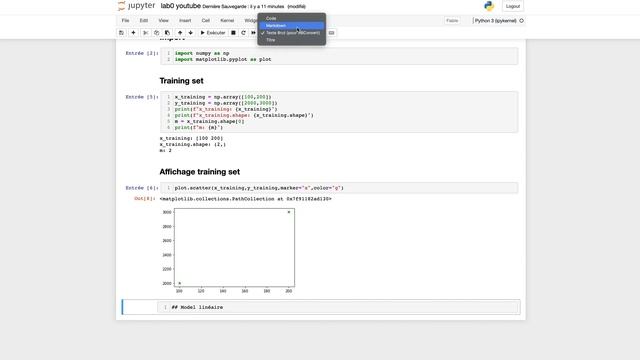The width and height of the screenshot is (640, 360).
Task: Restart and run all with fast-forward icon
Action: (253, 33)
